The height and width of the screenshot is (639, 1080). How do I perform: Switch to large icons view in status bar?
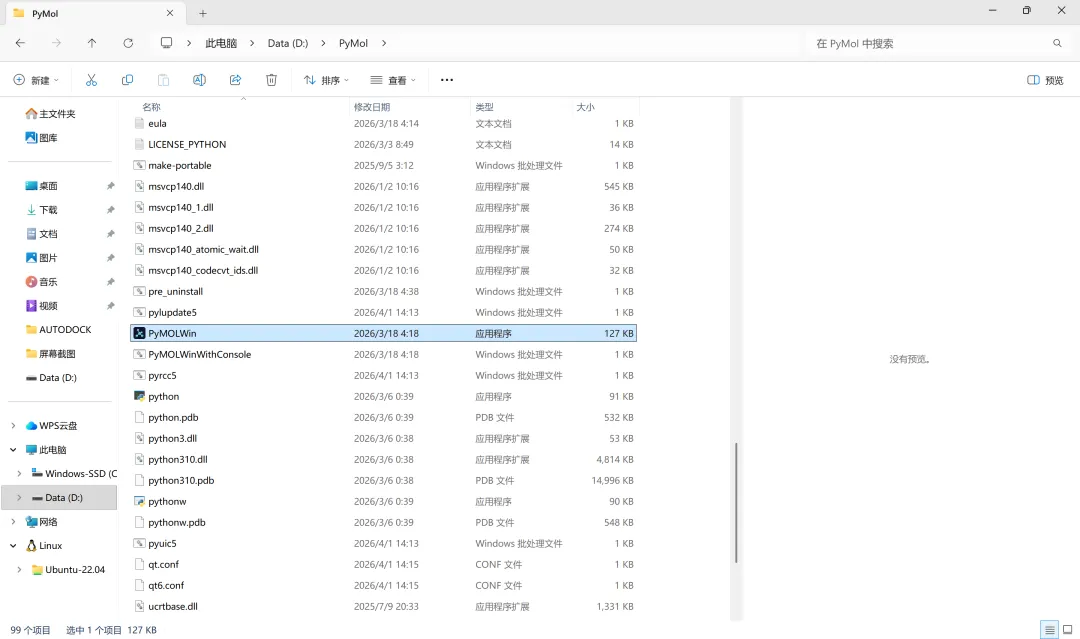pyautogui.click(x=1068, y=629)
